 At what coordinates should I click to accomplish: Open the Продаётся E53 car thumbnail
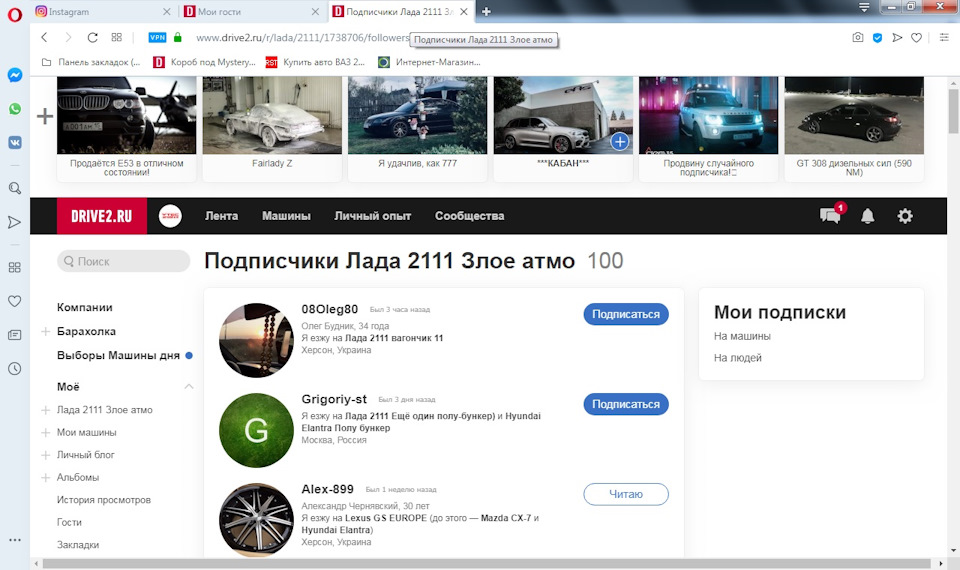pos(127,115)
